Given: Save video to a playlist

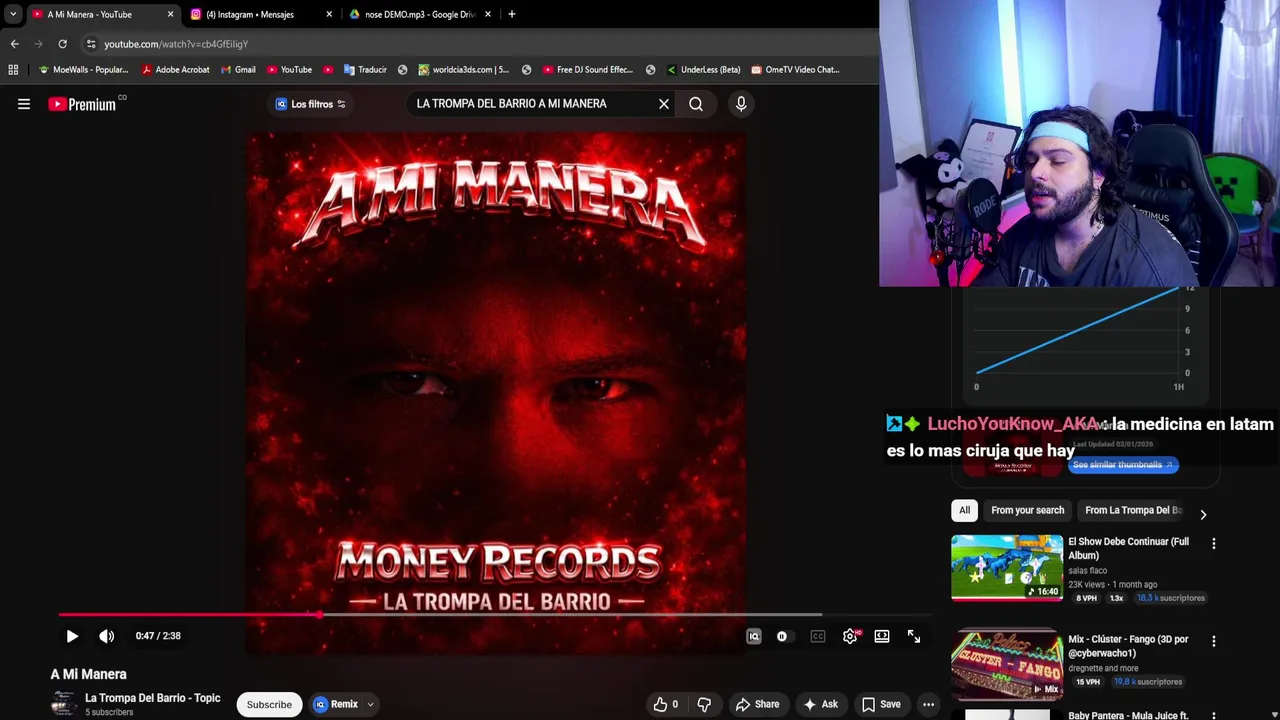Looking at the screenshot, I should pos(881,704).
